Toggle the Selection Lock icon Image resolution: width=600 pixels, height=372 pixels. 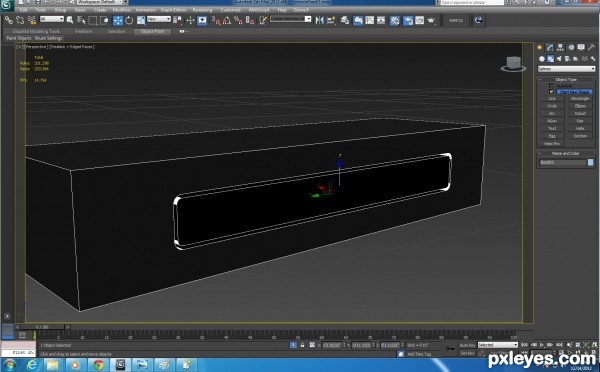302,345
